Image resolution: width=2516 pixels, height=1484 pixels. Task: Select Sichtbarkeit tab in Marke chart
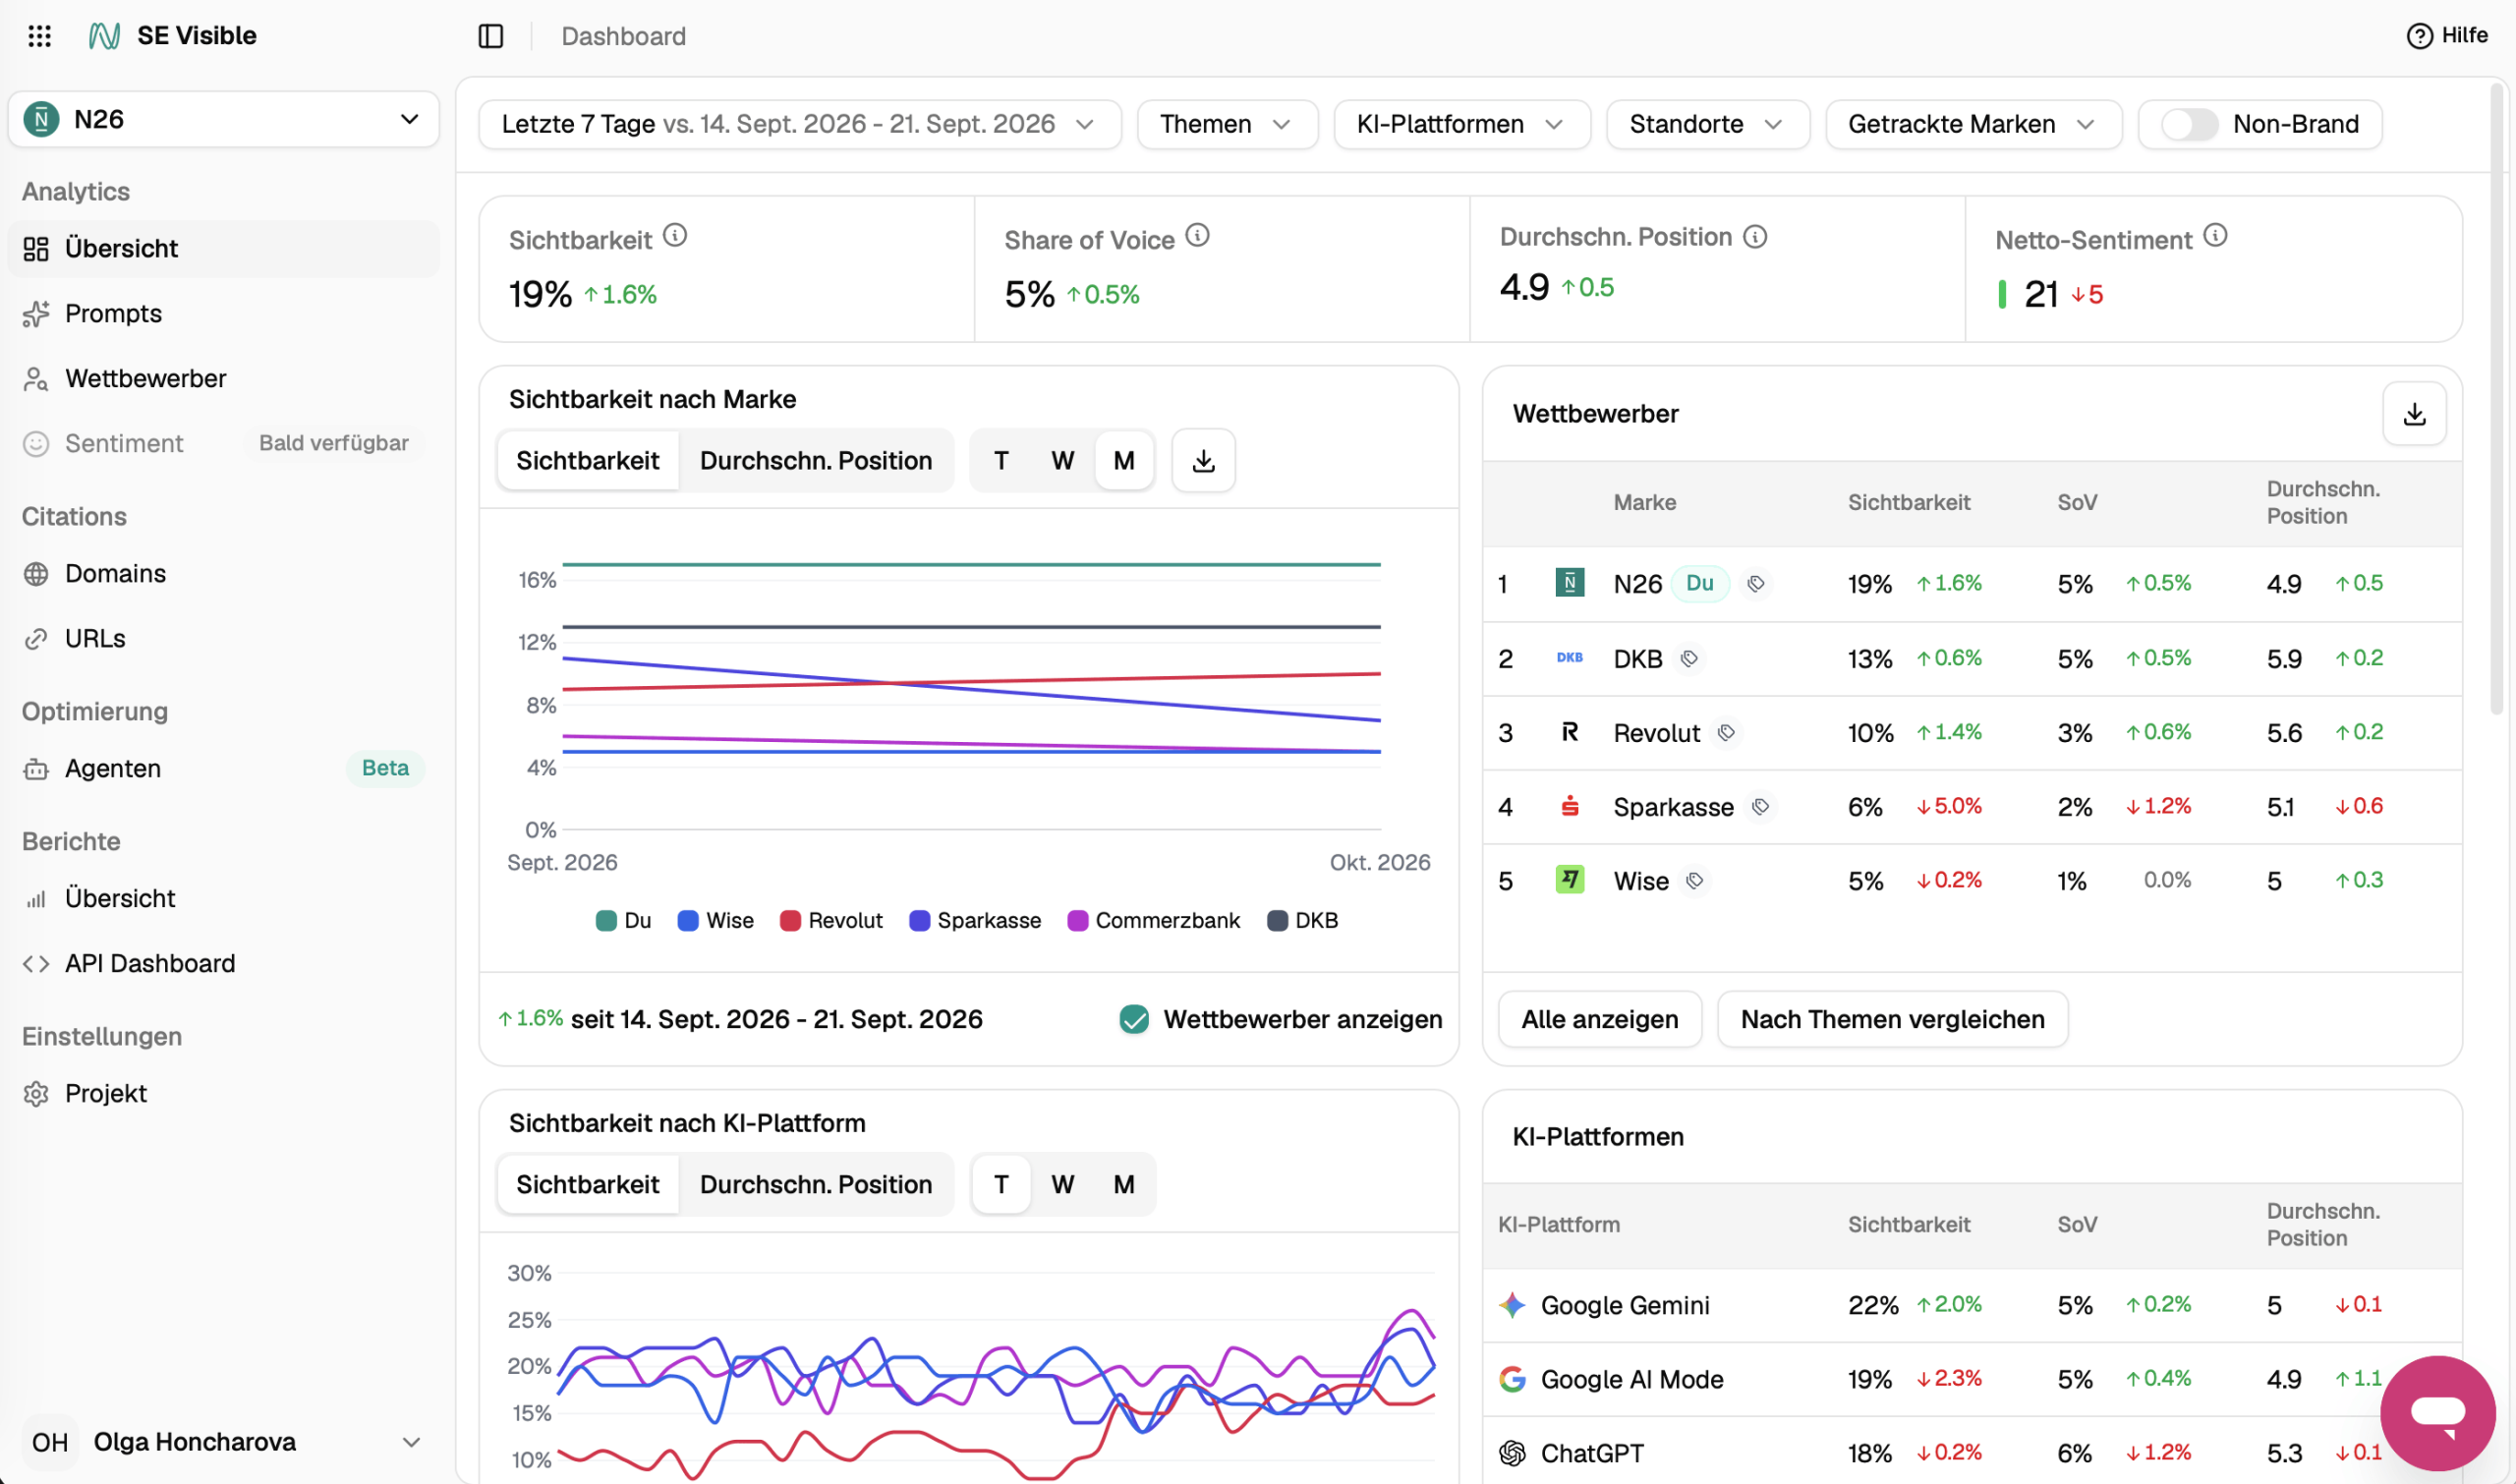click(x=588, y=460)
